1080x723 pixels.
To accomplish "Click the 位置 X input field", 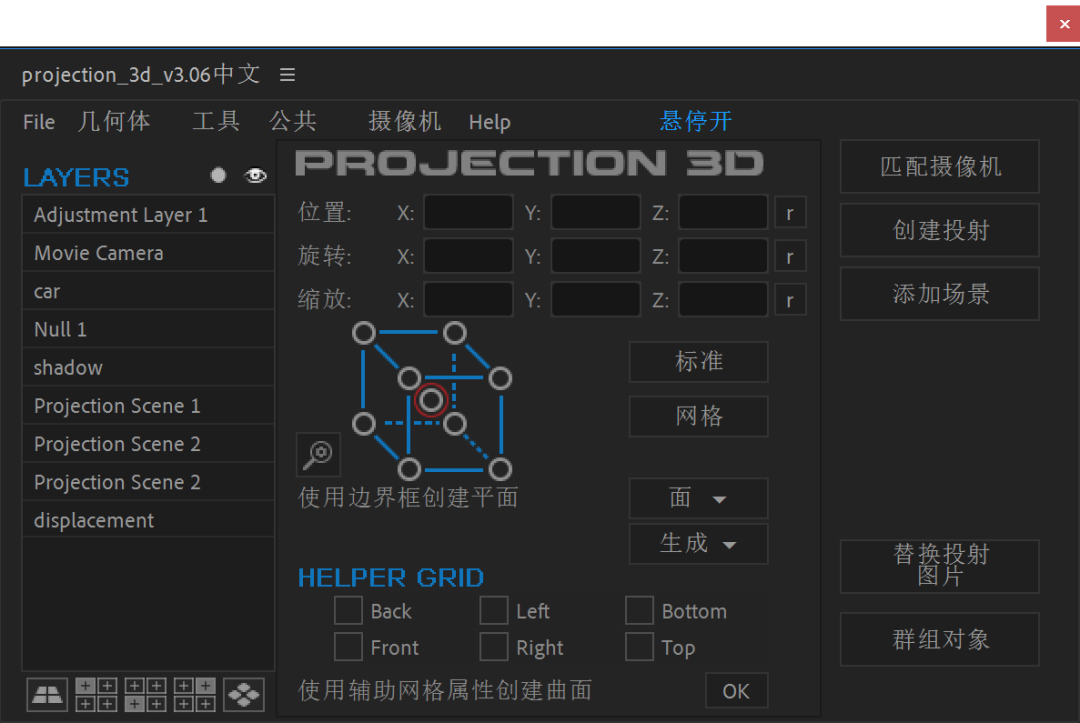I will pyautogui.click(x=468, y=212).
